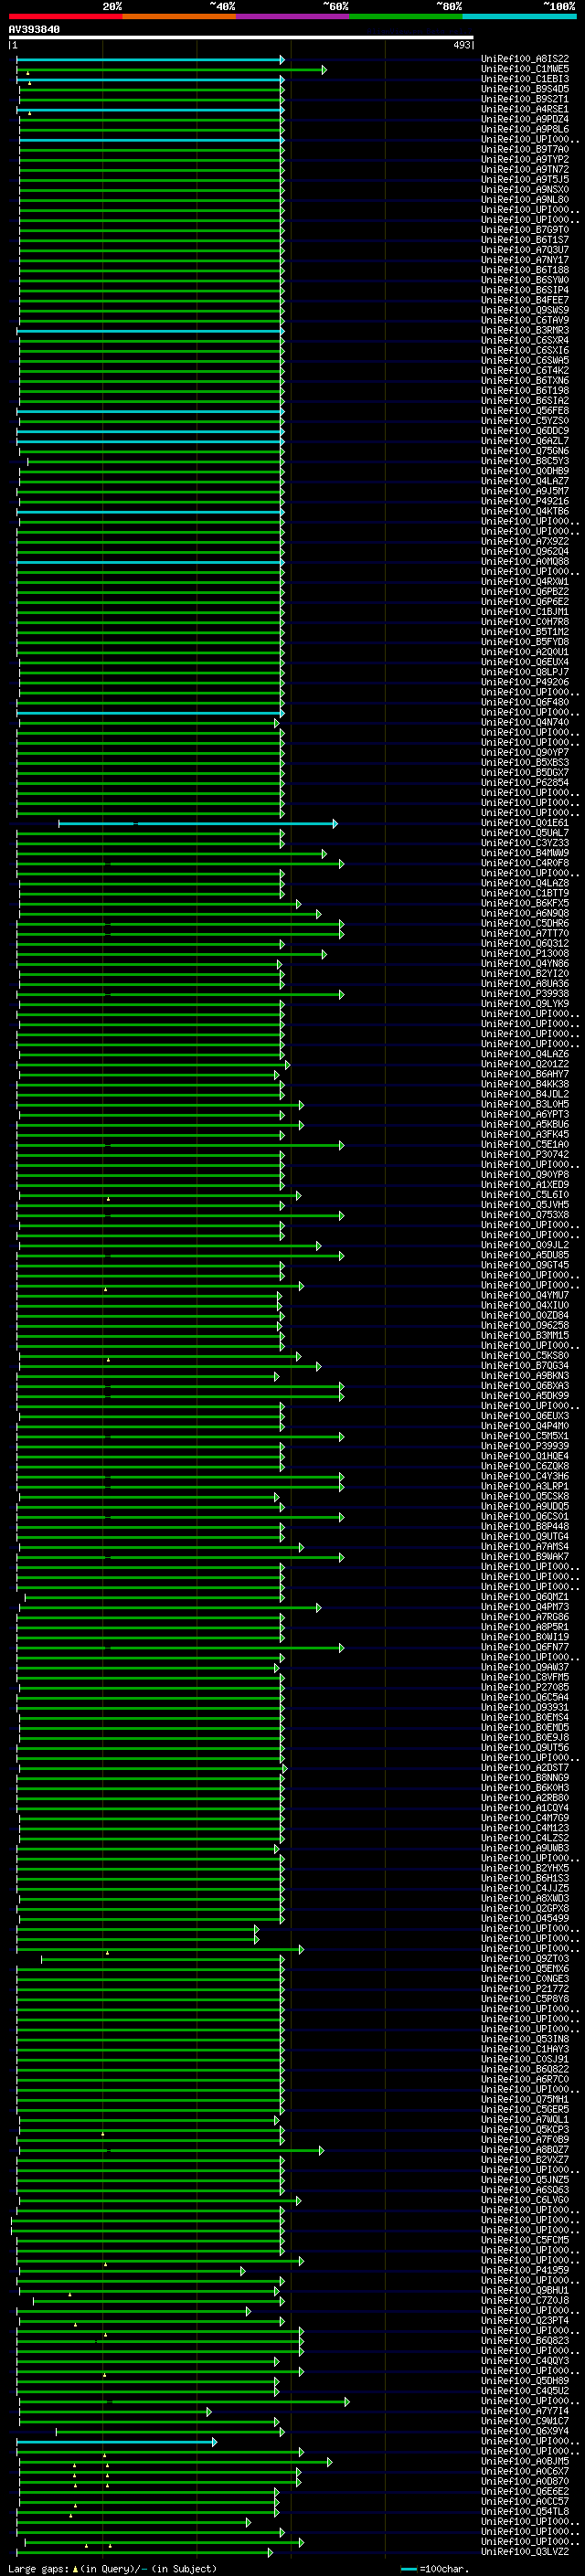The width and height of the screenshot is (585, 2576).
Task: Click the green ~80% identity legend swatch
Action: pos(406,16)
